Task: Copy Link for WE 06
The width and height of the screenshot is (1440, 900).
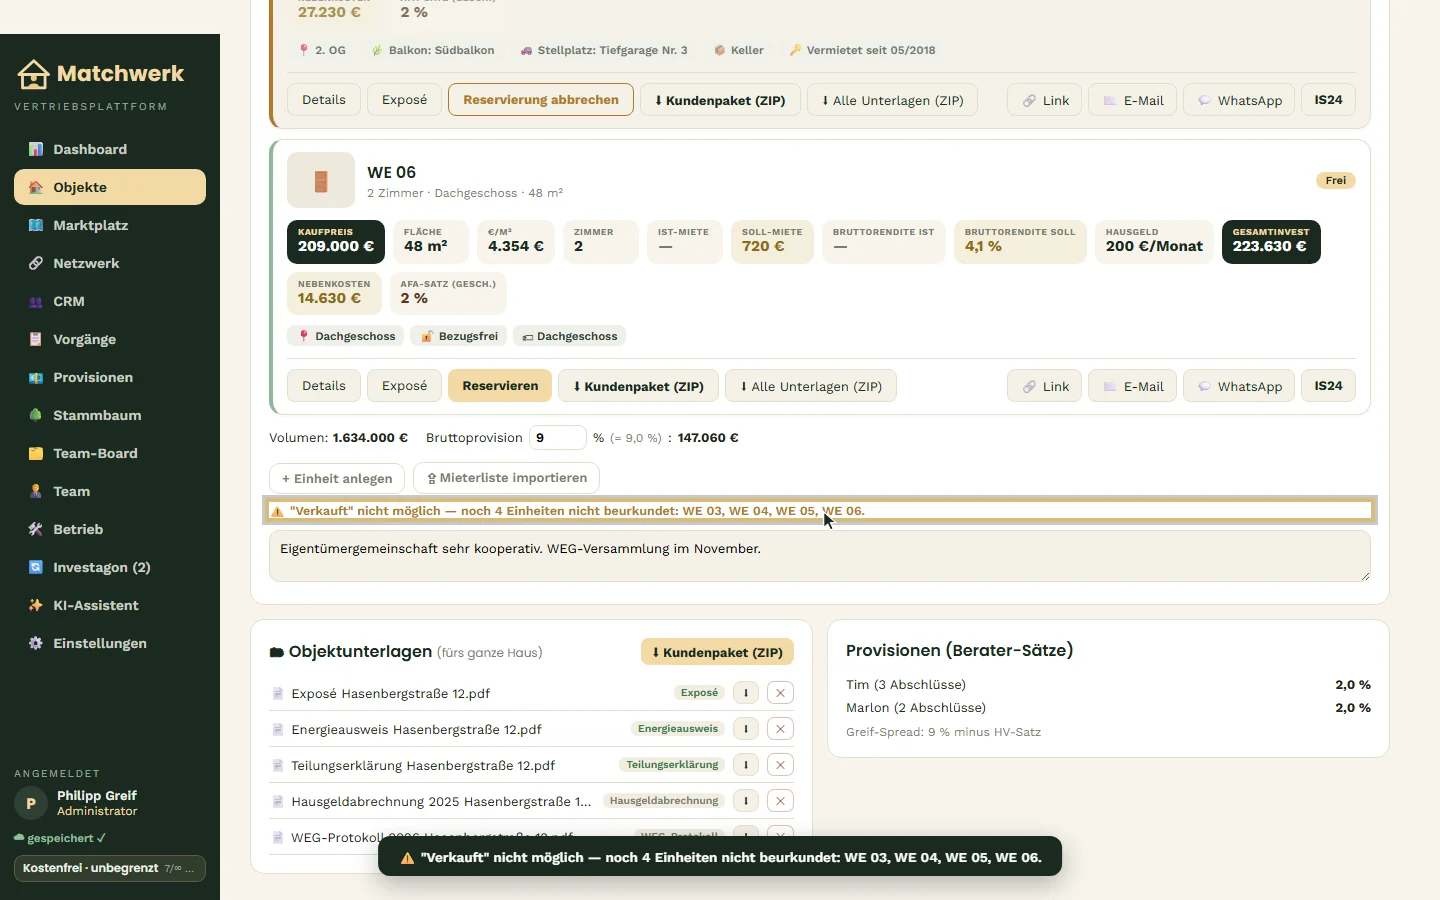Action: click(x=1044, y=386)
